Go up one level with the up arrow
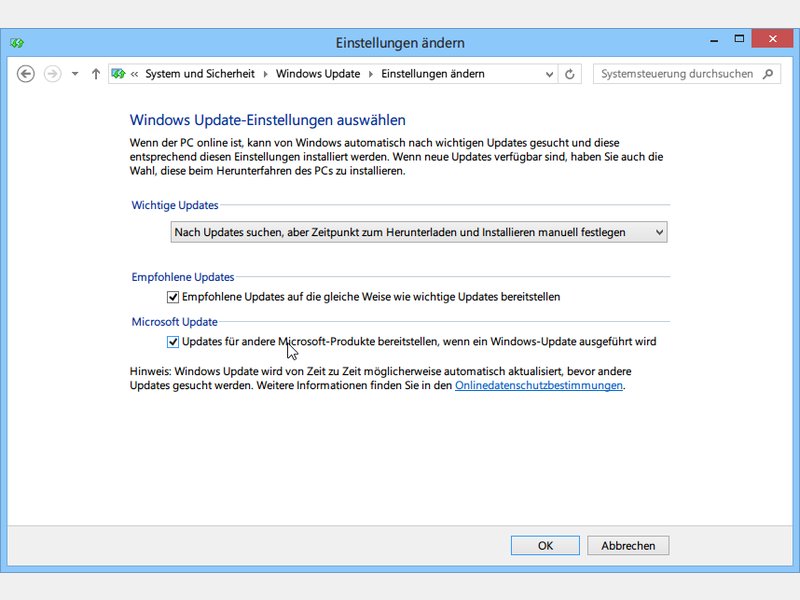The width and height of the screenshot is (800, 600). coord(96,74)
